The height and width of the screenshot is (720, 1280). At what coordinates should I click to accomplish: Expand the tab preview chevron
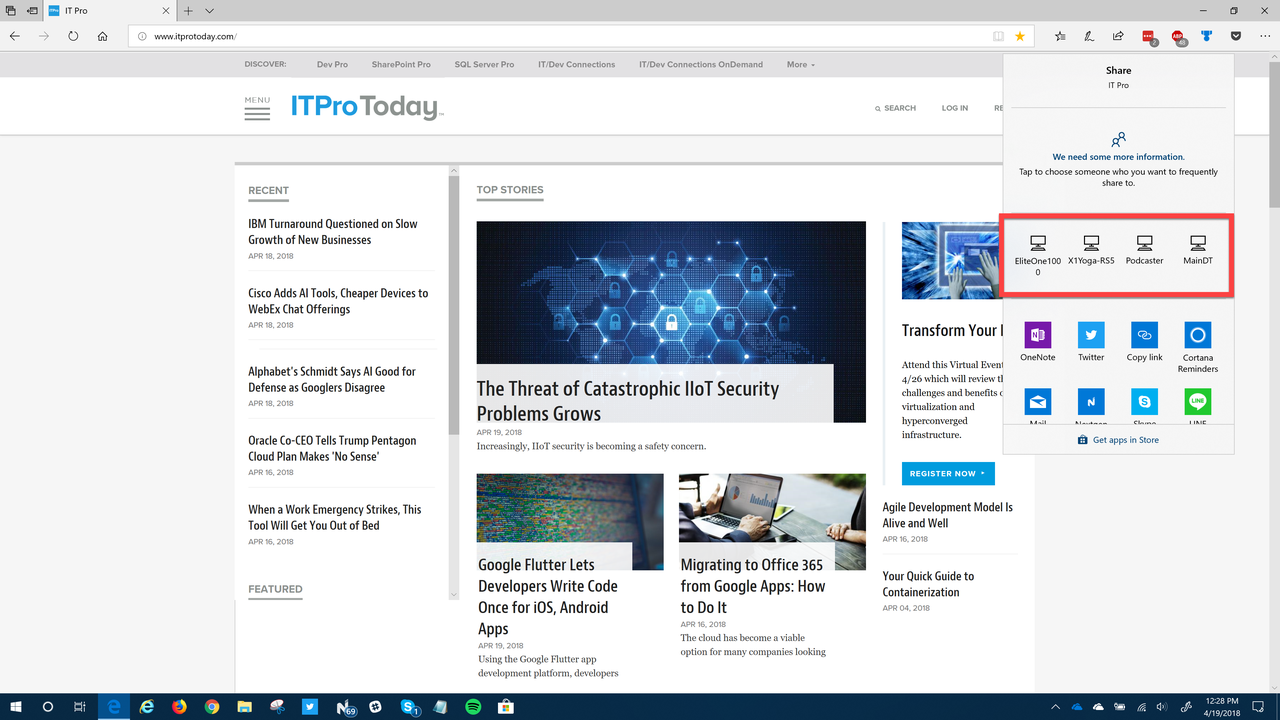point(209,11)
